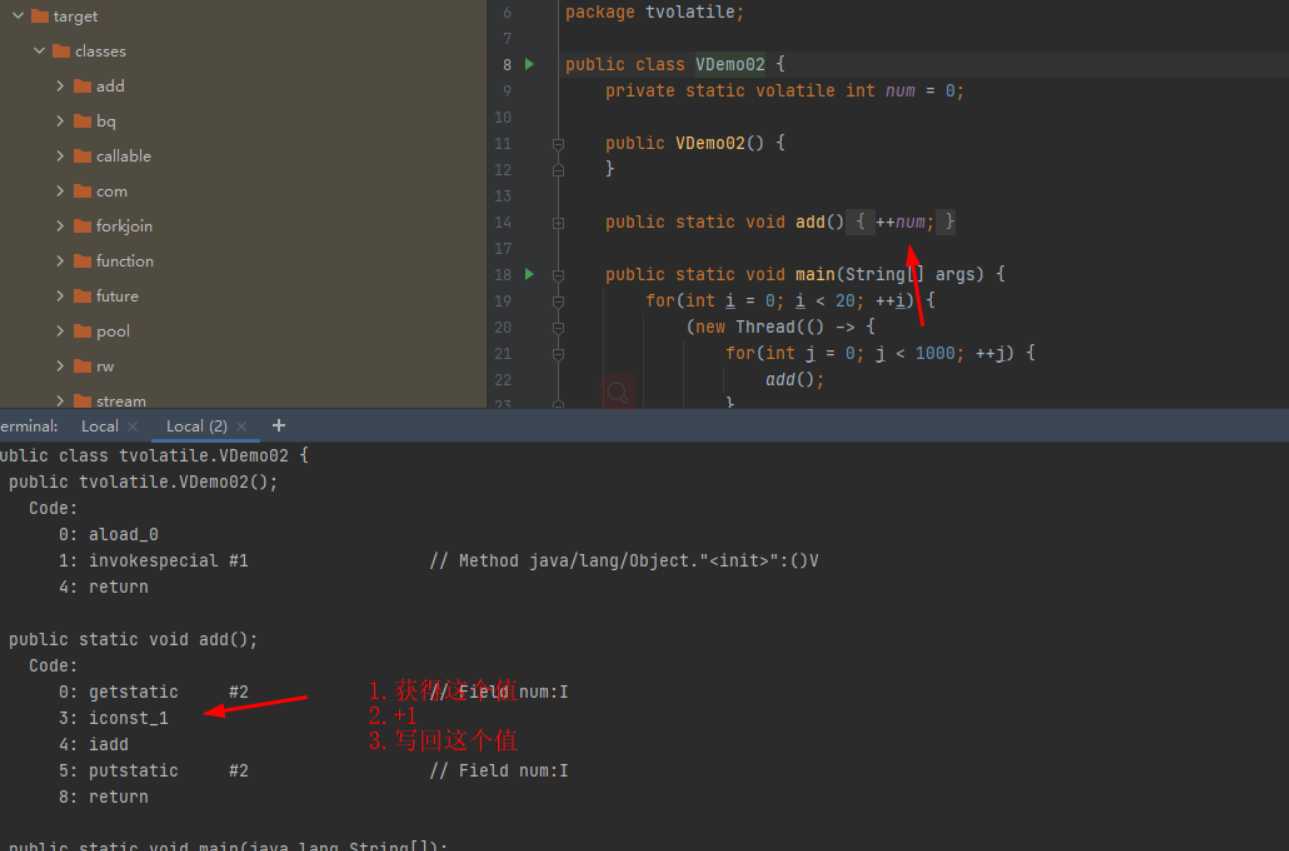
Task: Expand the add folder
Action: [60, 86]
